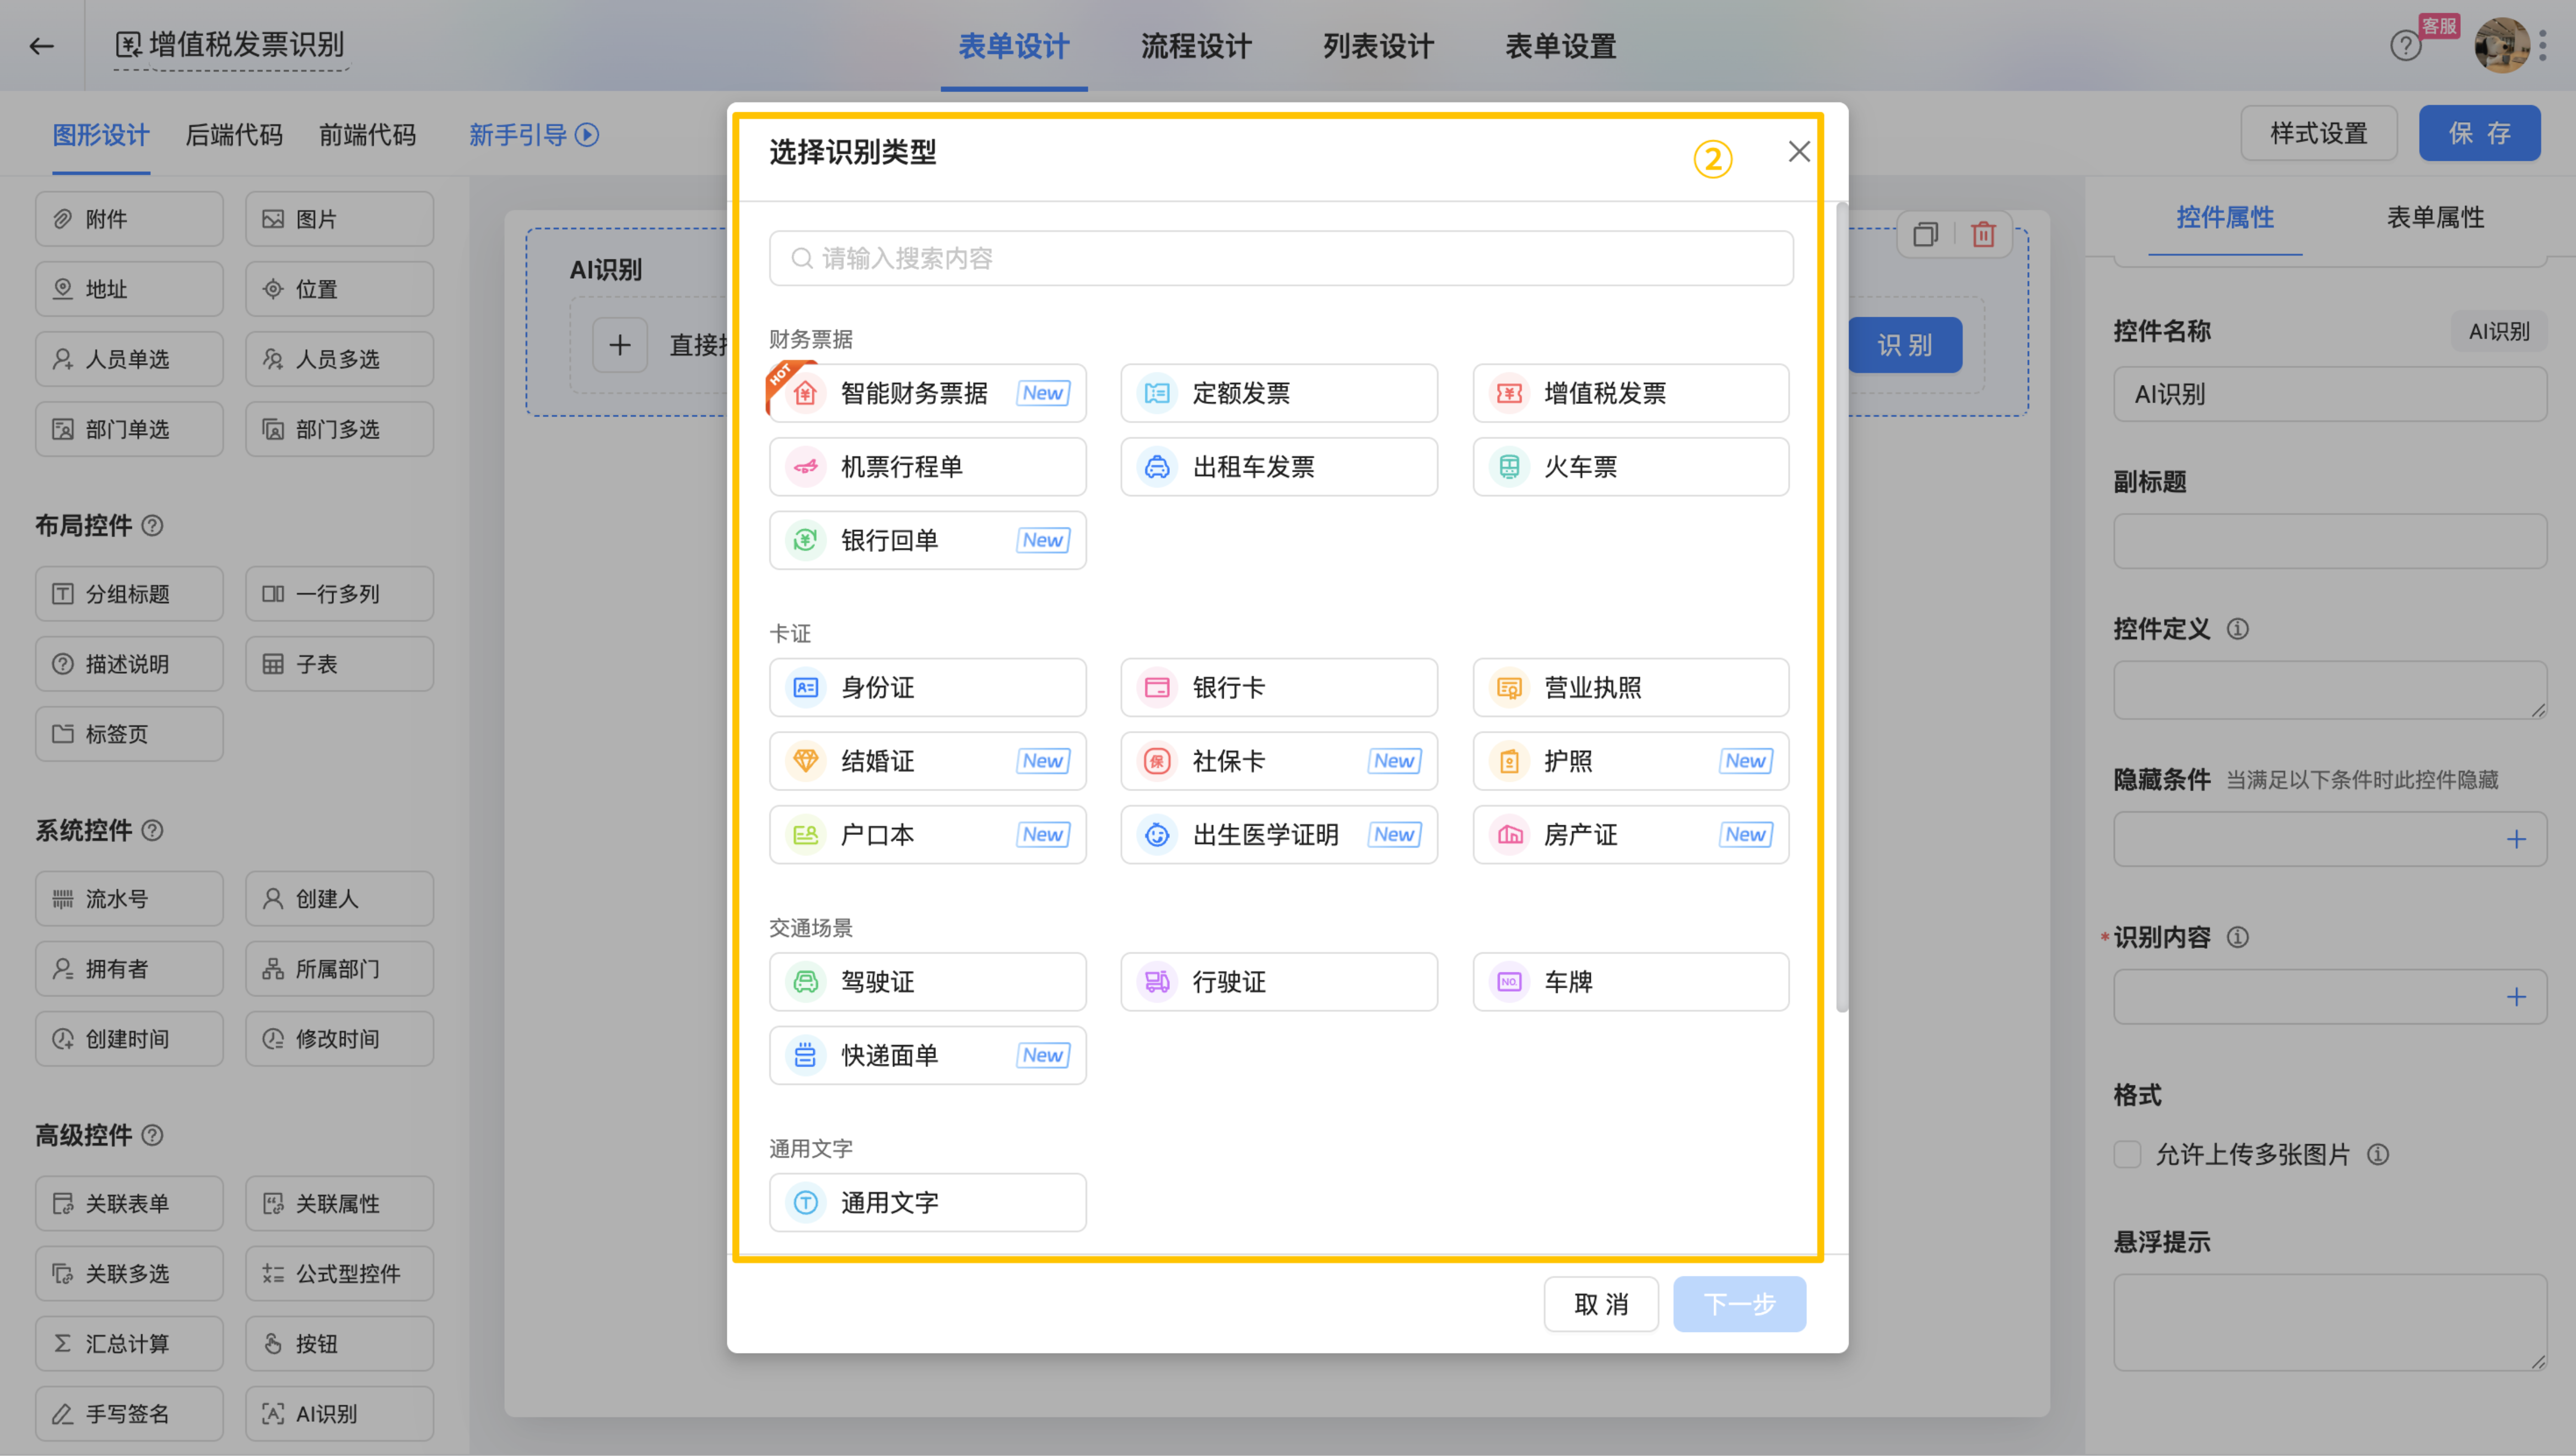Click plus to add 识别内容
Image resolution: width=2576 pixels, height=1456 pixels.
coord(2516,997)
